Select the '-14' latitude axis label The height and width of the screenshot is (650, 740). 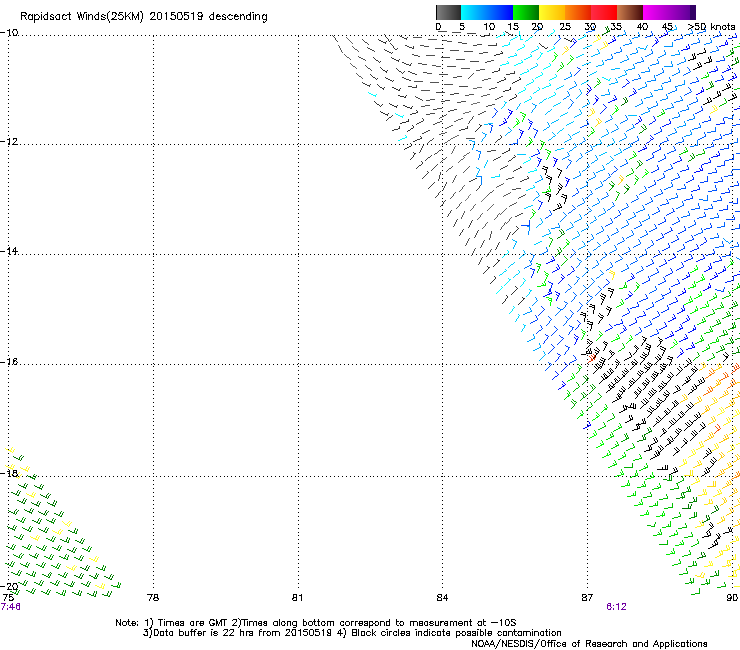click(x=9, y=251)
